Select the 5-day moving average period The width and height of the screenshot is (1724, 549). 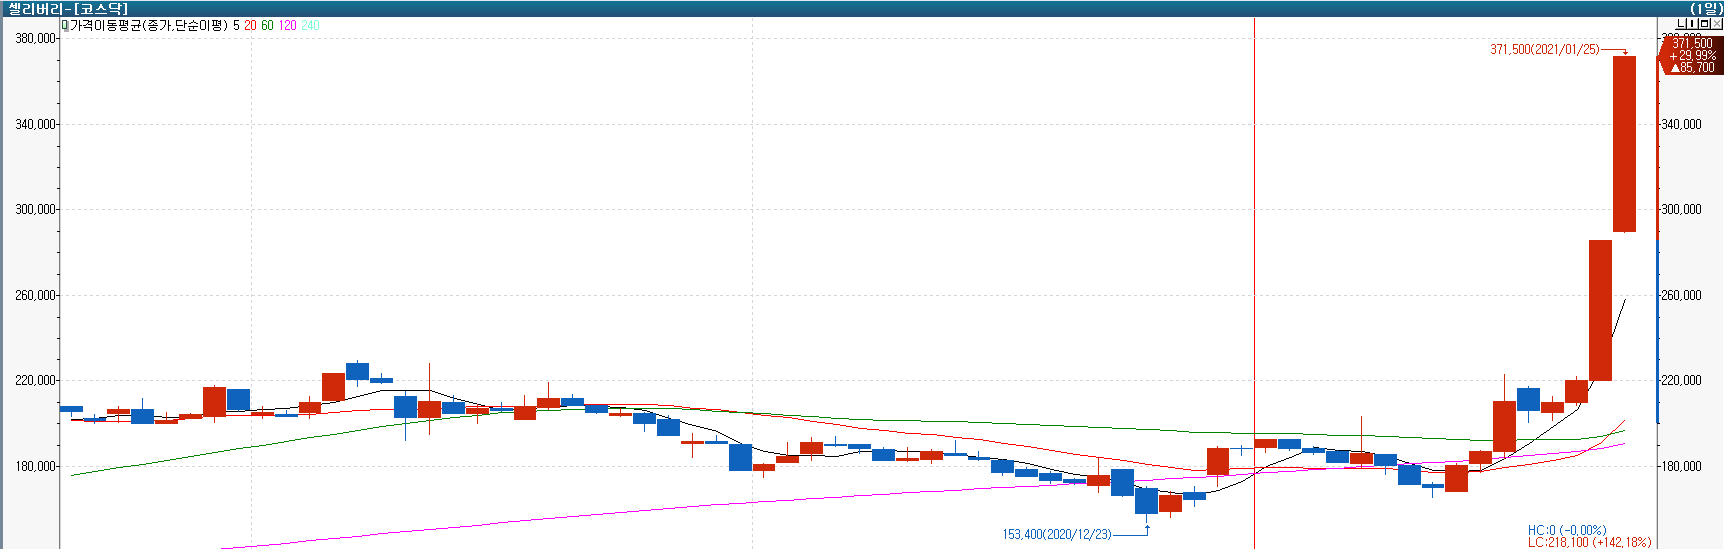[236, 25]
